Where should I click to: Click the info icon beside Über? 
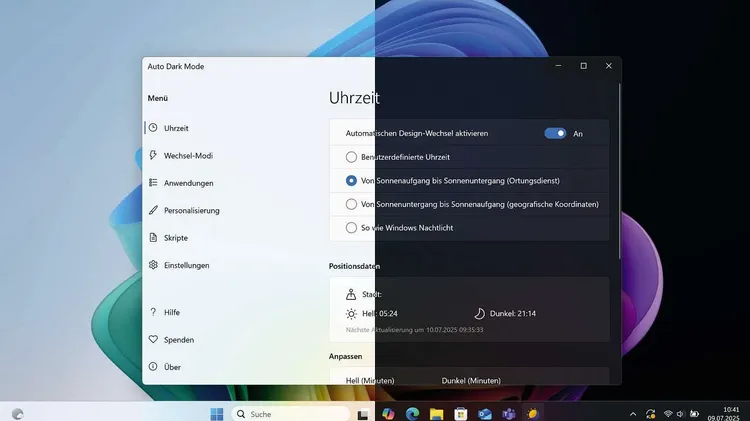coord(153,366)
